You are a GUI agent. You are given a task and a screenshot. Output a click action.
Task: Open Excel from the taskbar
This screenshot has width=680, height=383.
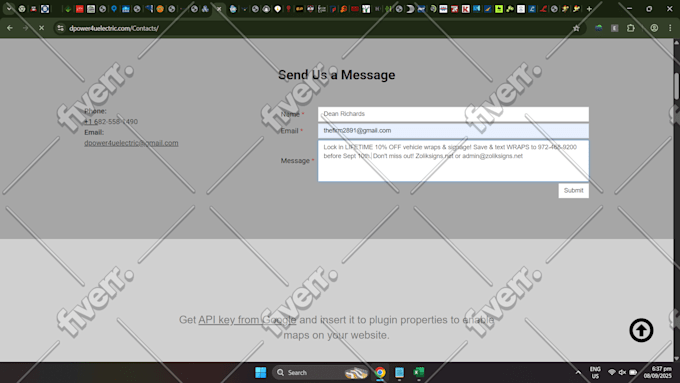(x=418, y=372)
